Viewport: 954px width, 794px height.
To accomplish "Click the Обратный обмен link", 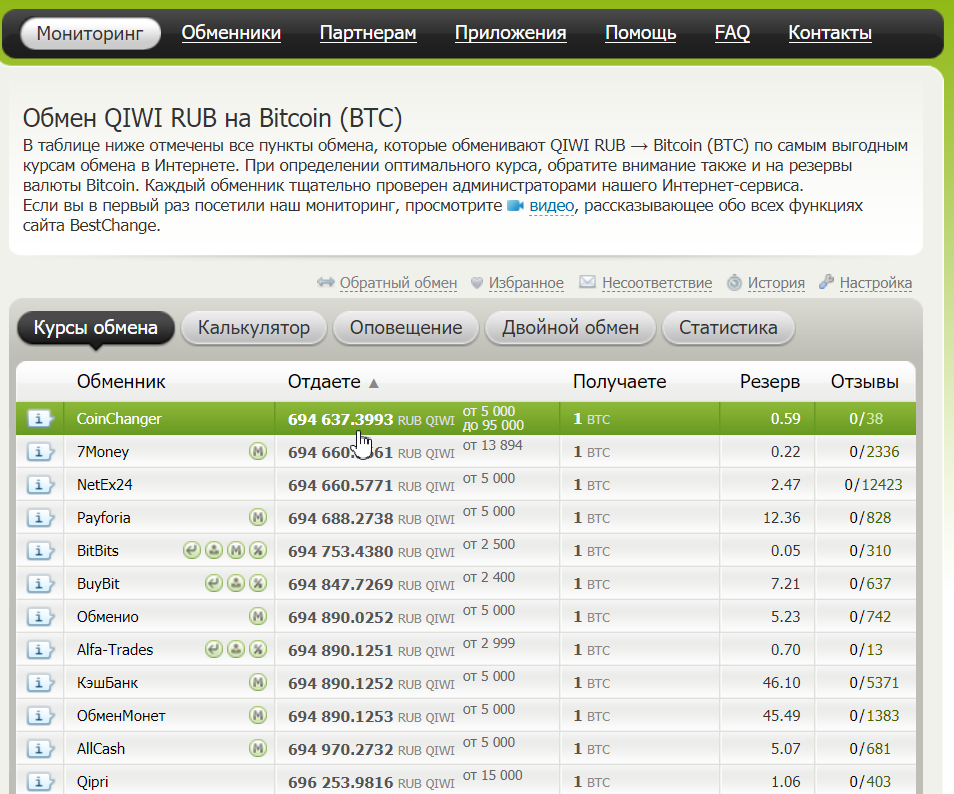I will (398, 283).
